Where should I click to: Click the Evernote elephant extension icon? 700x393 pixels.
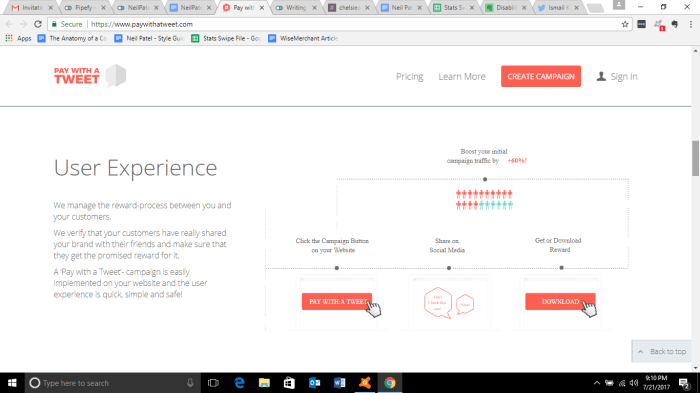(675, 24)
